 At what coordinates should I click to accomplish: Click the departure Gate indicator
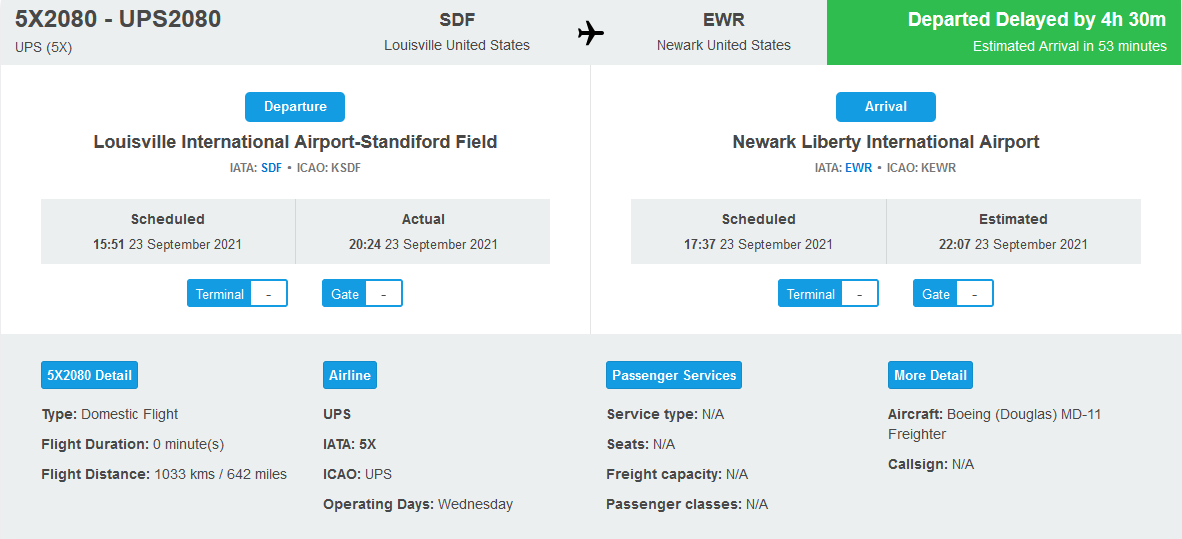363,294
